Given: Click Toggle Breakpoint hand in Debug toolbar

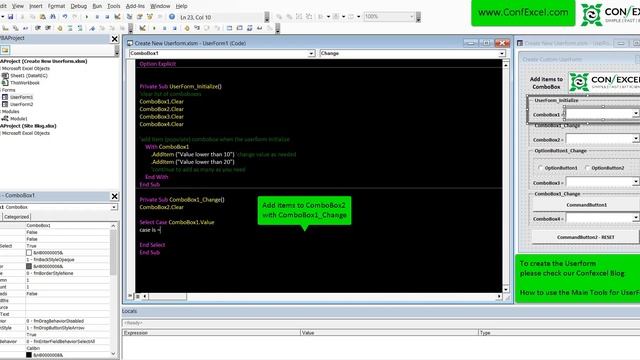Looking at the screenshot, I should pos(187,28).
